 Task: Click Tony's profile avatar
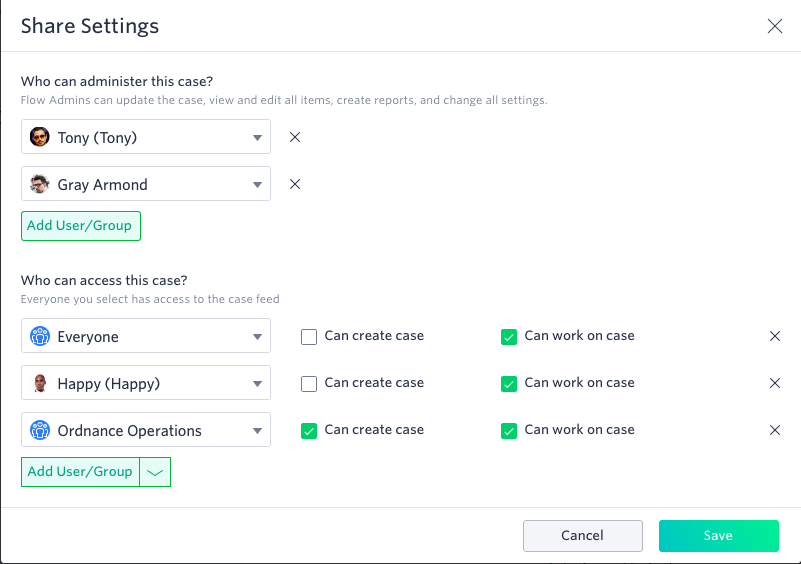click(39, 137)
